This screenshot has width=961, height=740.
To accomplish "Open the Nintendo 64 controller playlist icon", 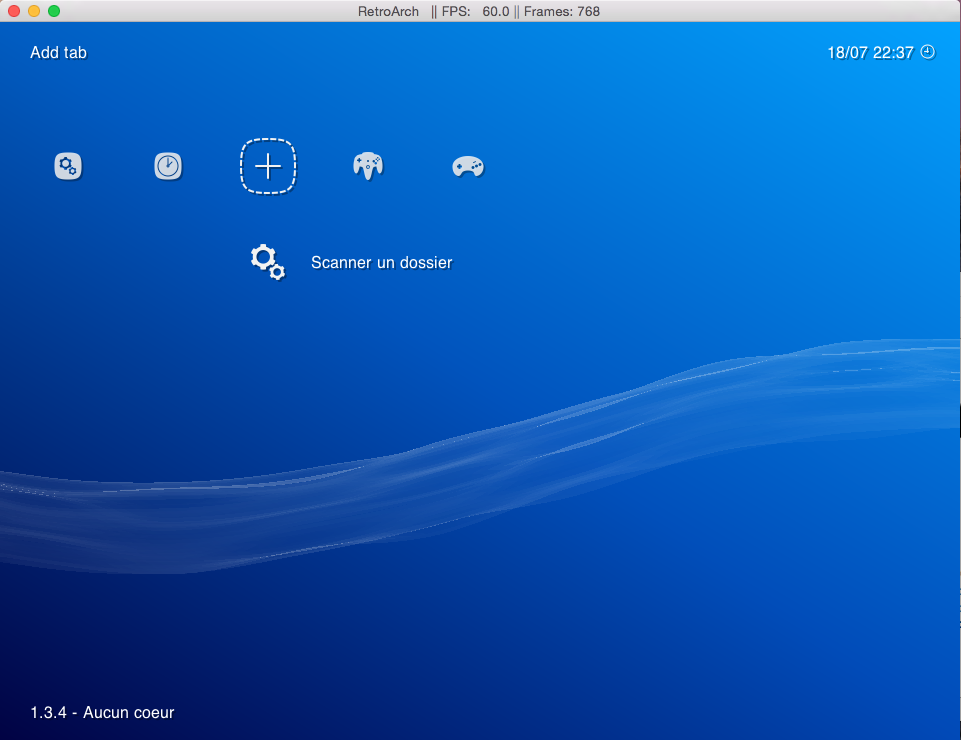I will pyautogui.click(x=368, y=166).
